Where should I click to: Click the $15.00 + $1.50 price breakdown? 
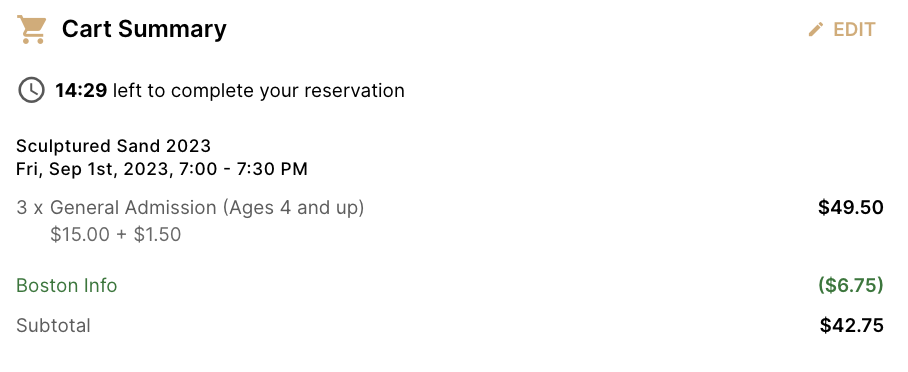(116, 235)
